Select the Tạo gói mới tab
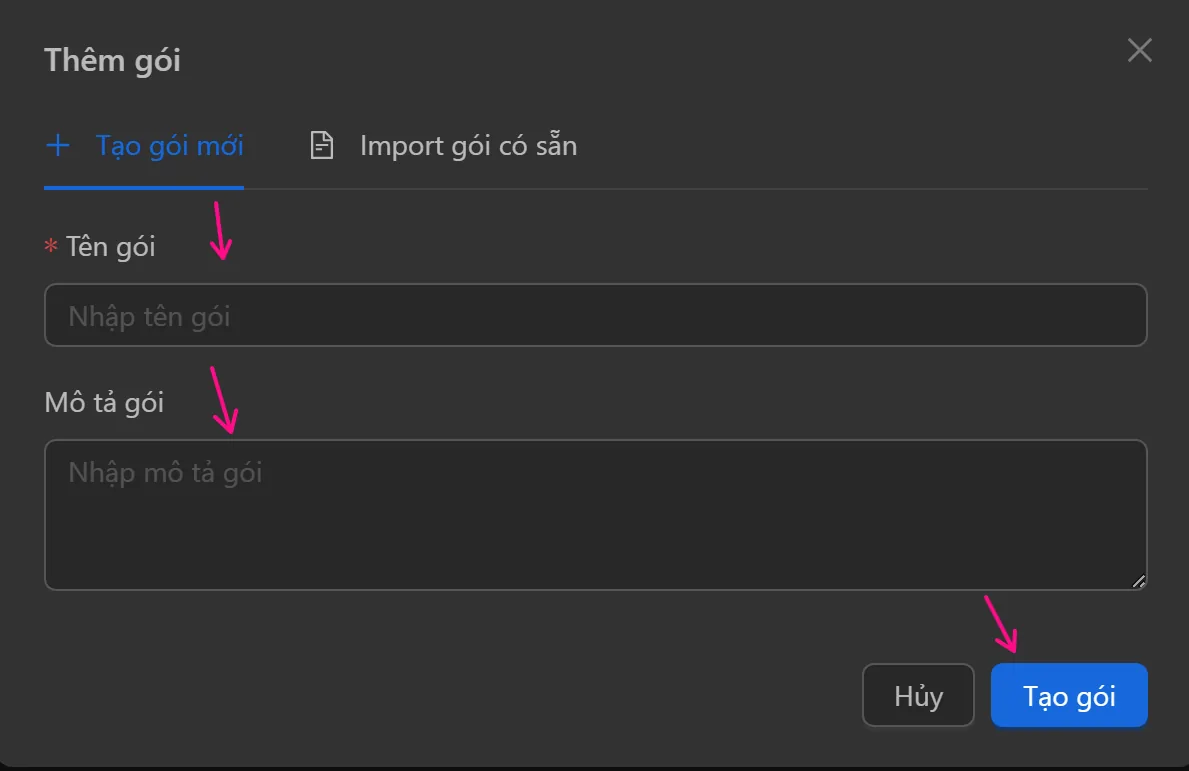1189x771 pixels. pyautogui.click(x=168, y=145)
